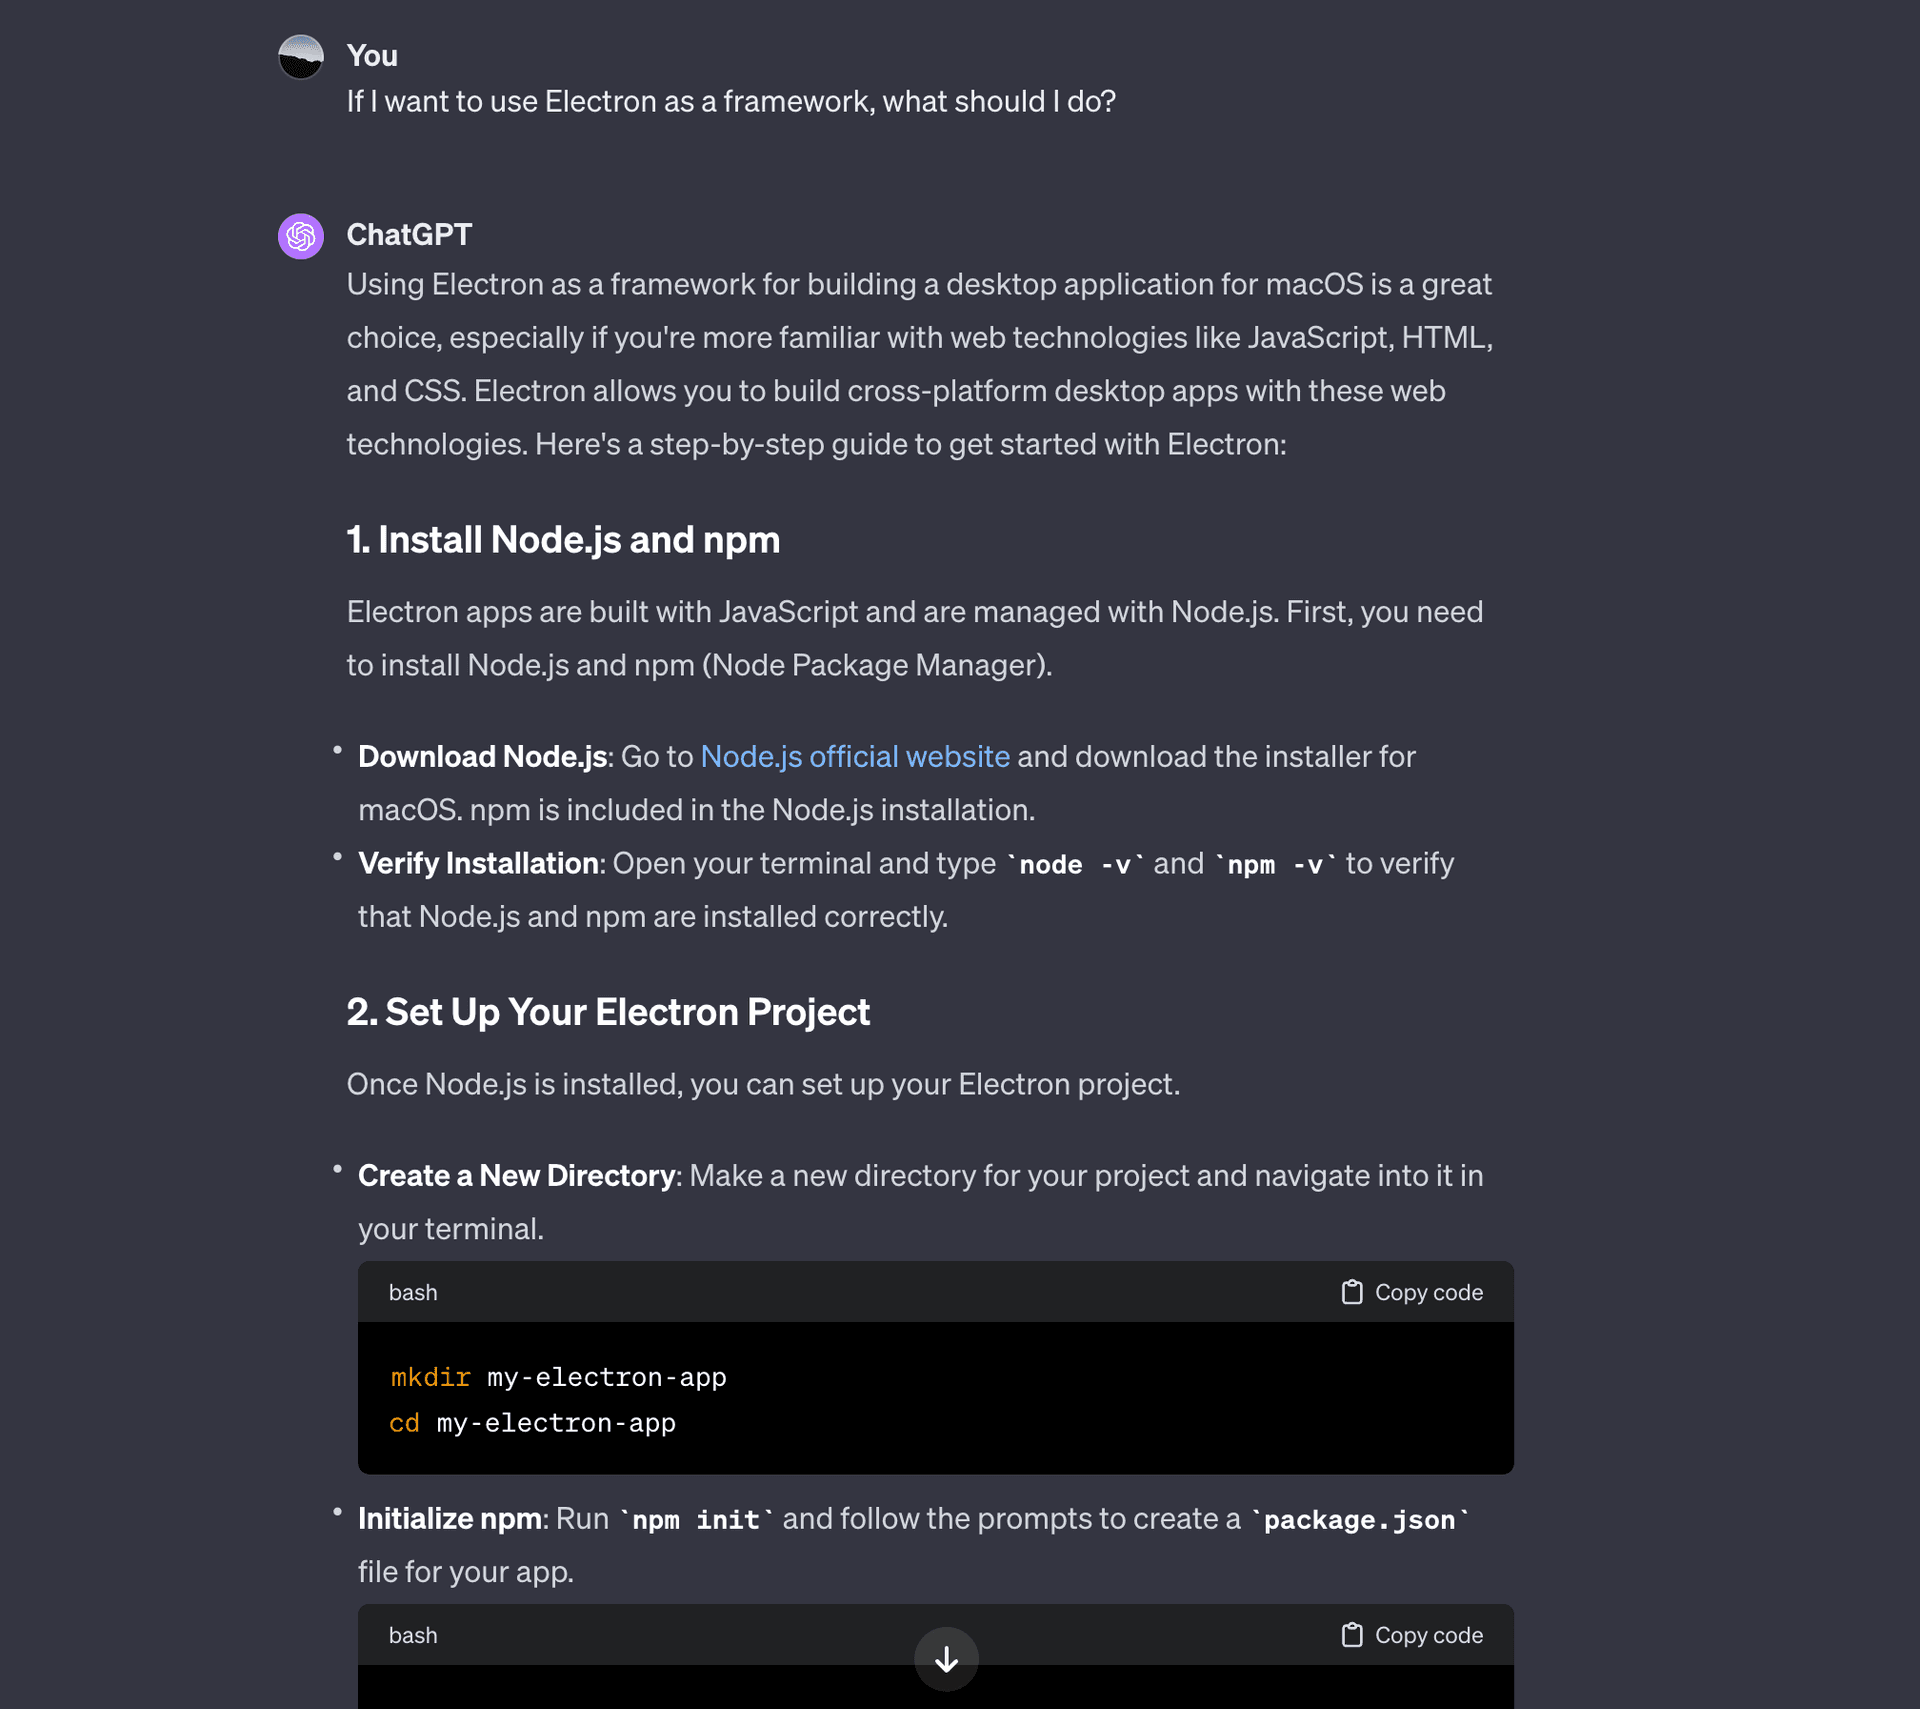The image size is (1920, 1709).
Task: Click the inline "node -v" code snippet
Action: click(x=1074, y=865)
